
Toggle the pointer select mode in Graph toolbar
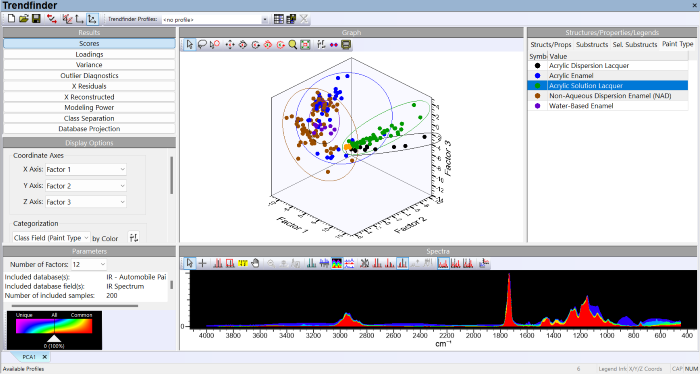click(190, 45)
